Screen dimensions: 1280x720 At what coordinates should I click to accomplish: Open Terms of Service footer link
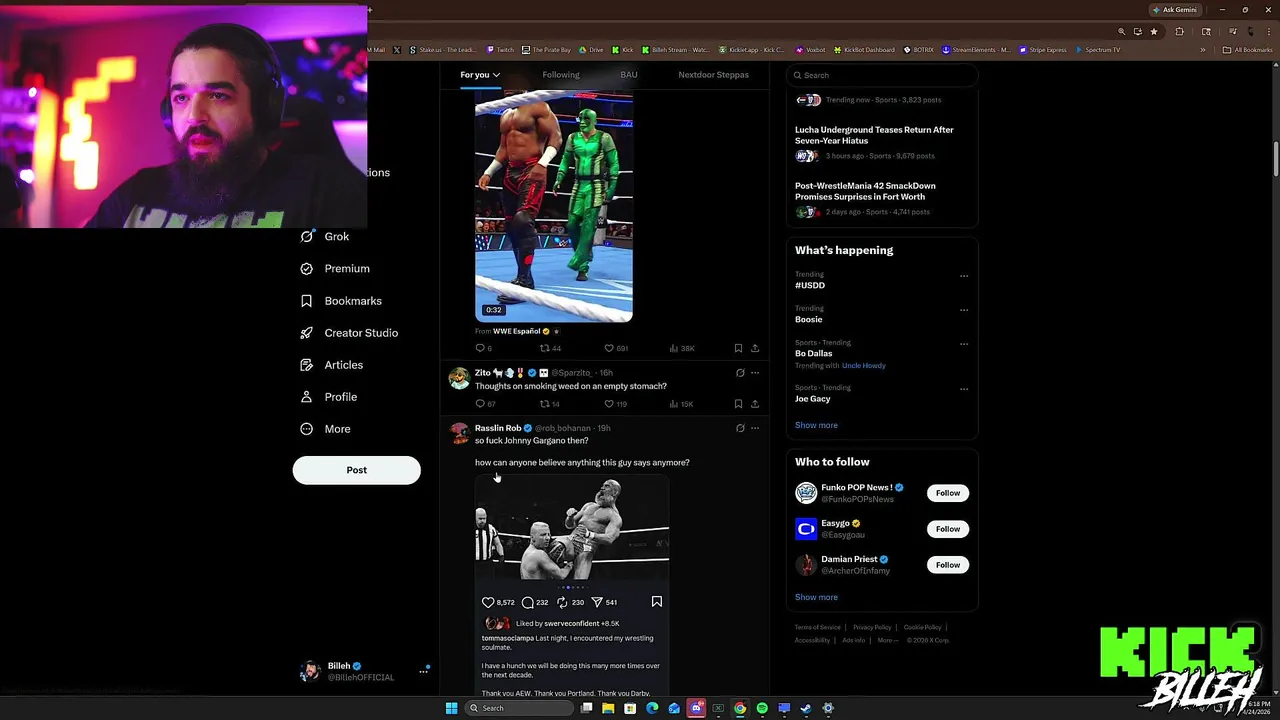pyautogui.click(x=817, y=627)
